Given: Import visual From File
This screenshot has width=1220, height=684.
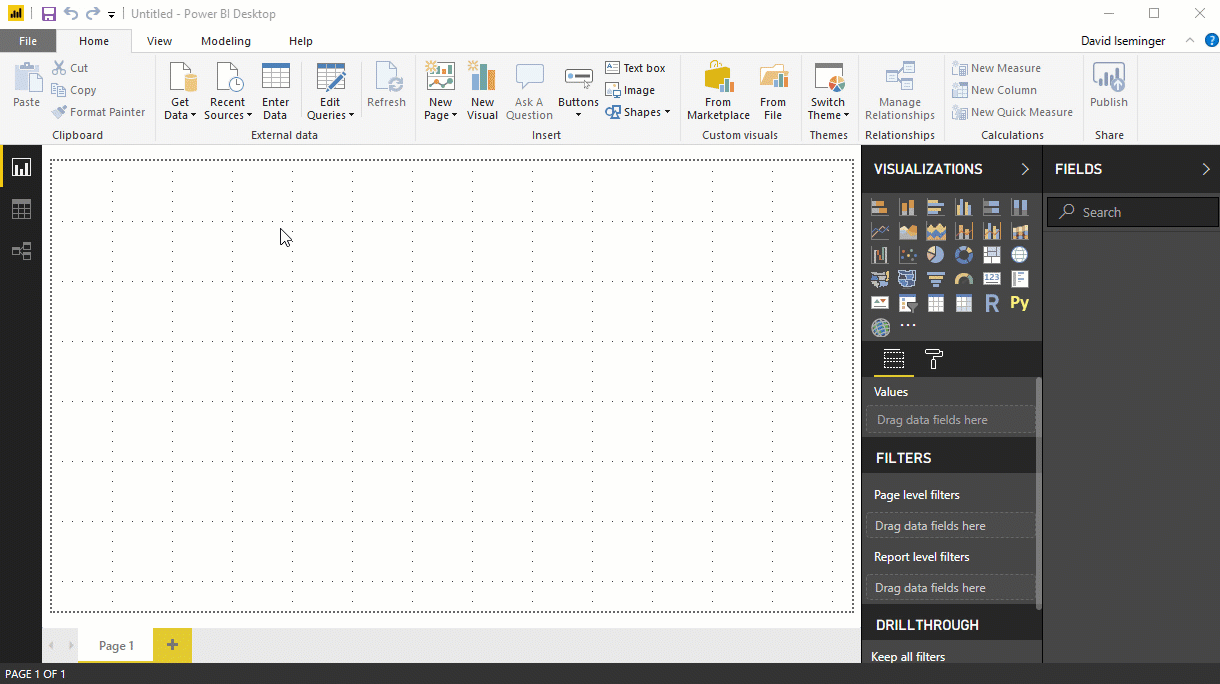Looking at the screenshot, I should (773, 92).
